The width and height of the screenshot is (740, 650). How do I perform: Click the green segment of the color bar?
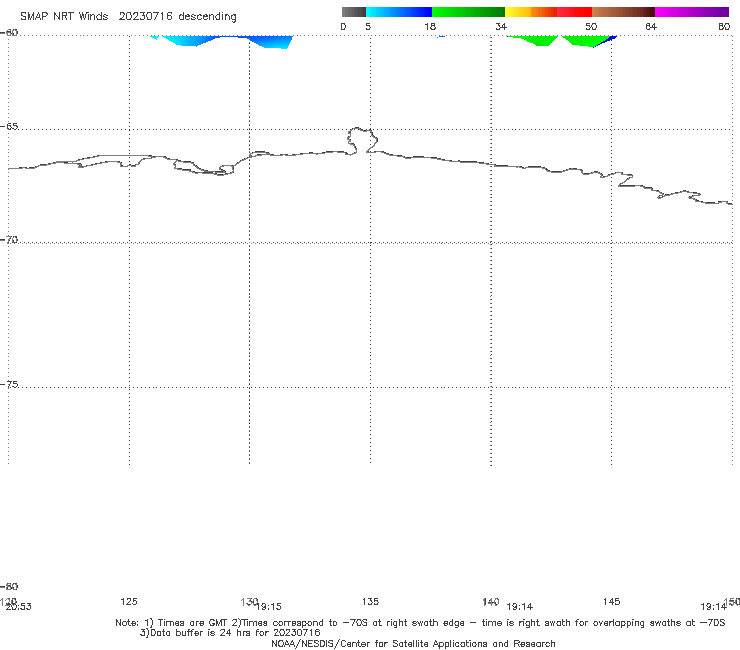click(x=468, y=12)
